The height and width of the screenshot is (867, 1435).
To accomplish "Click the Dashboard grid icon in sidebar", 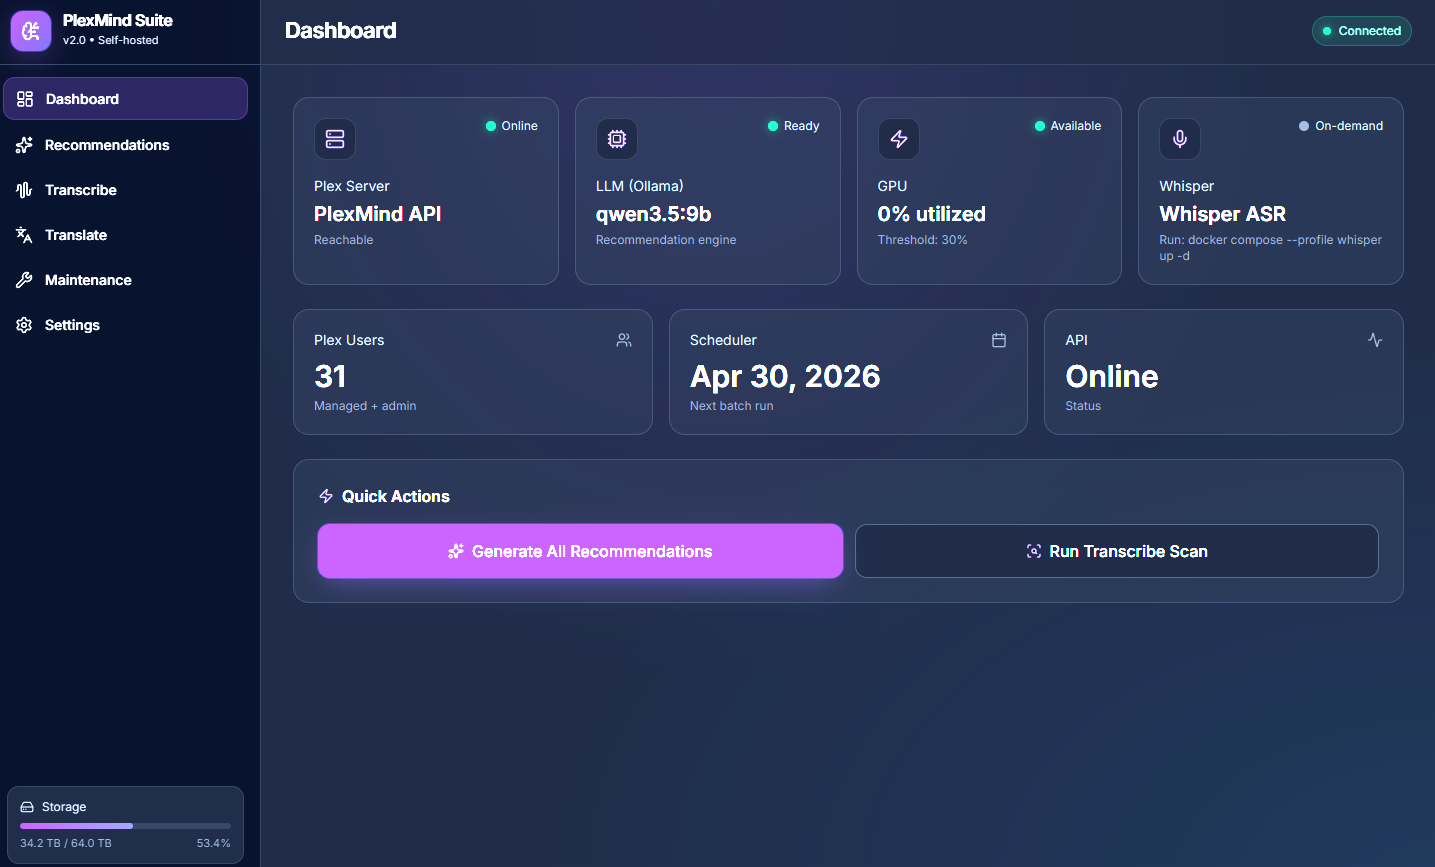I will pyautogui.click(x=25, y=99).
